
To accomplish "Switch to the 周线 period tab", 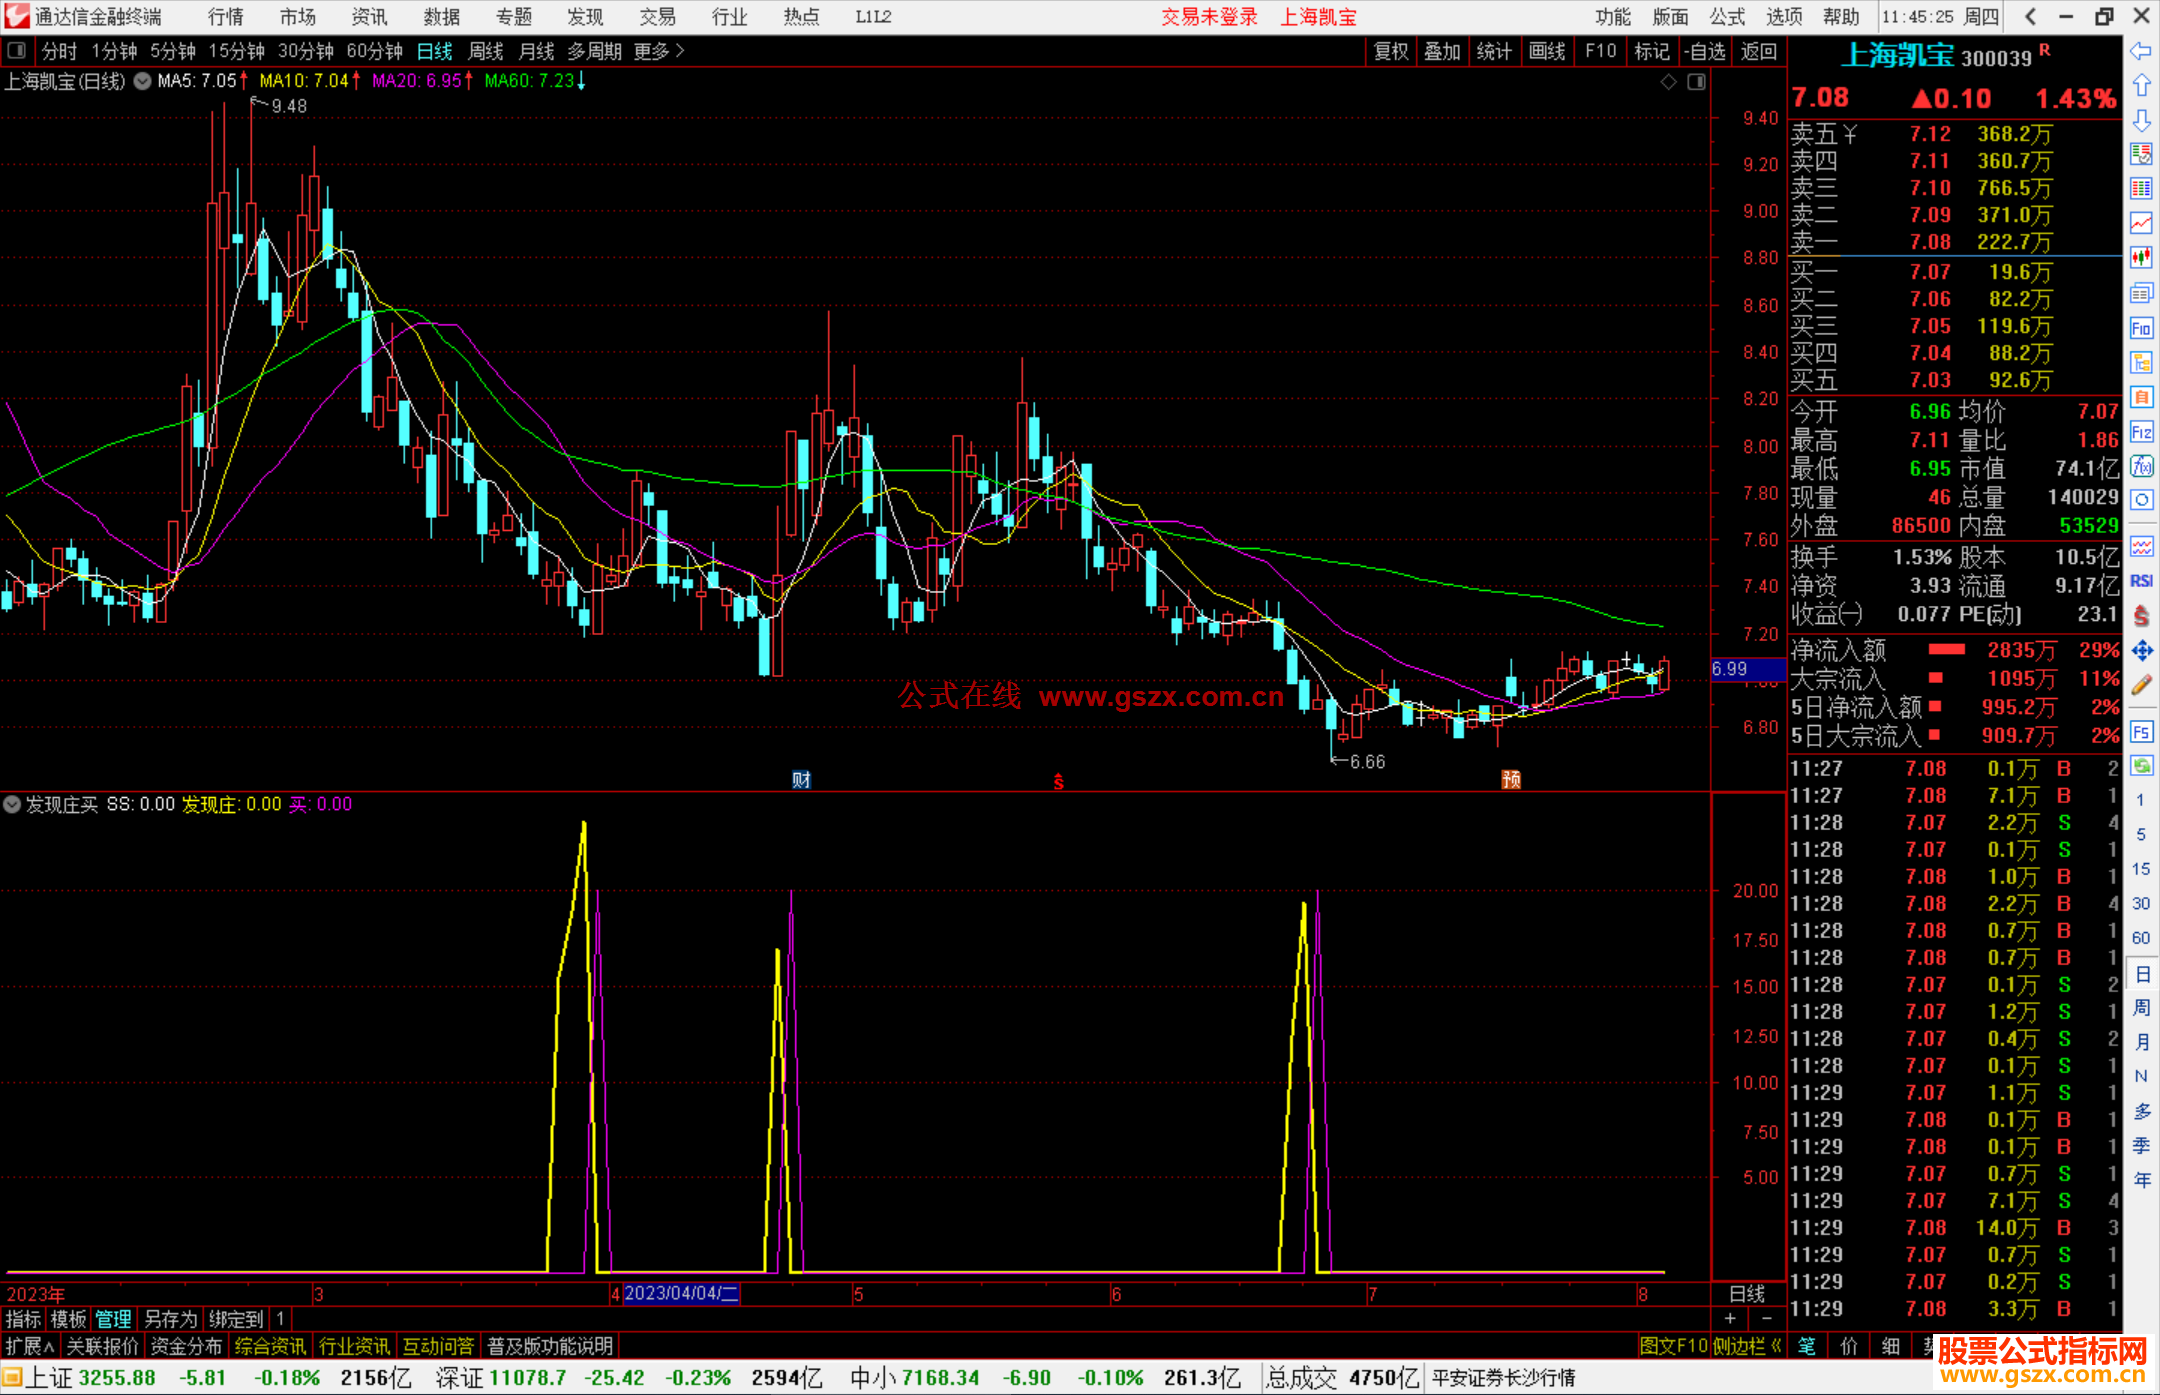I will tap(486, 51).
